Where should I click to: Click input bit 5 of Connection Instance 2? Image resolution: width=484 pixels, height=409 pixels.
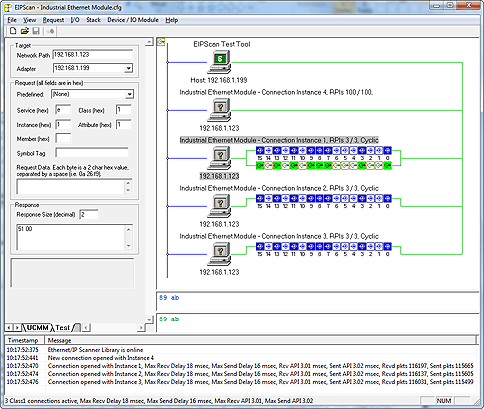[x=345, y=198]
